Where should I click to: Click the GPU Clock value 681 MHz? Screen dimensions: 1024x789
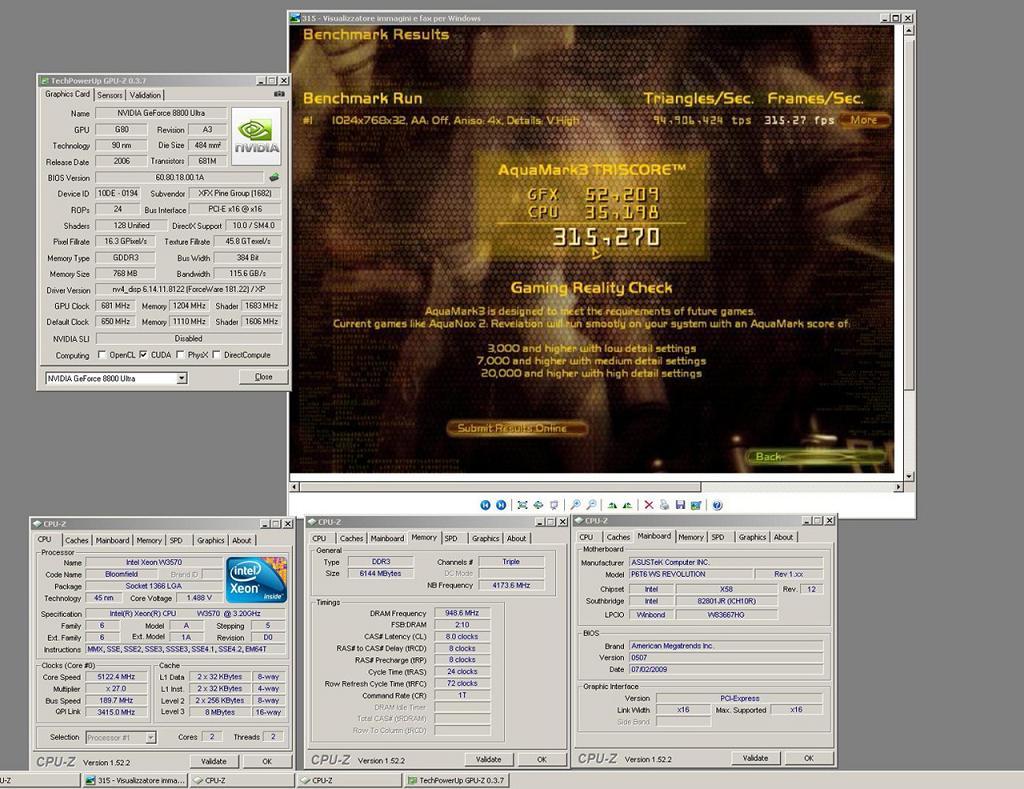click(x=116, y=306)
